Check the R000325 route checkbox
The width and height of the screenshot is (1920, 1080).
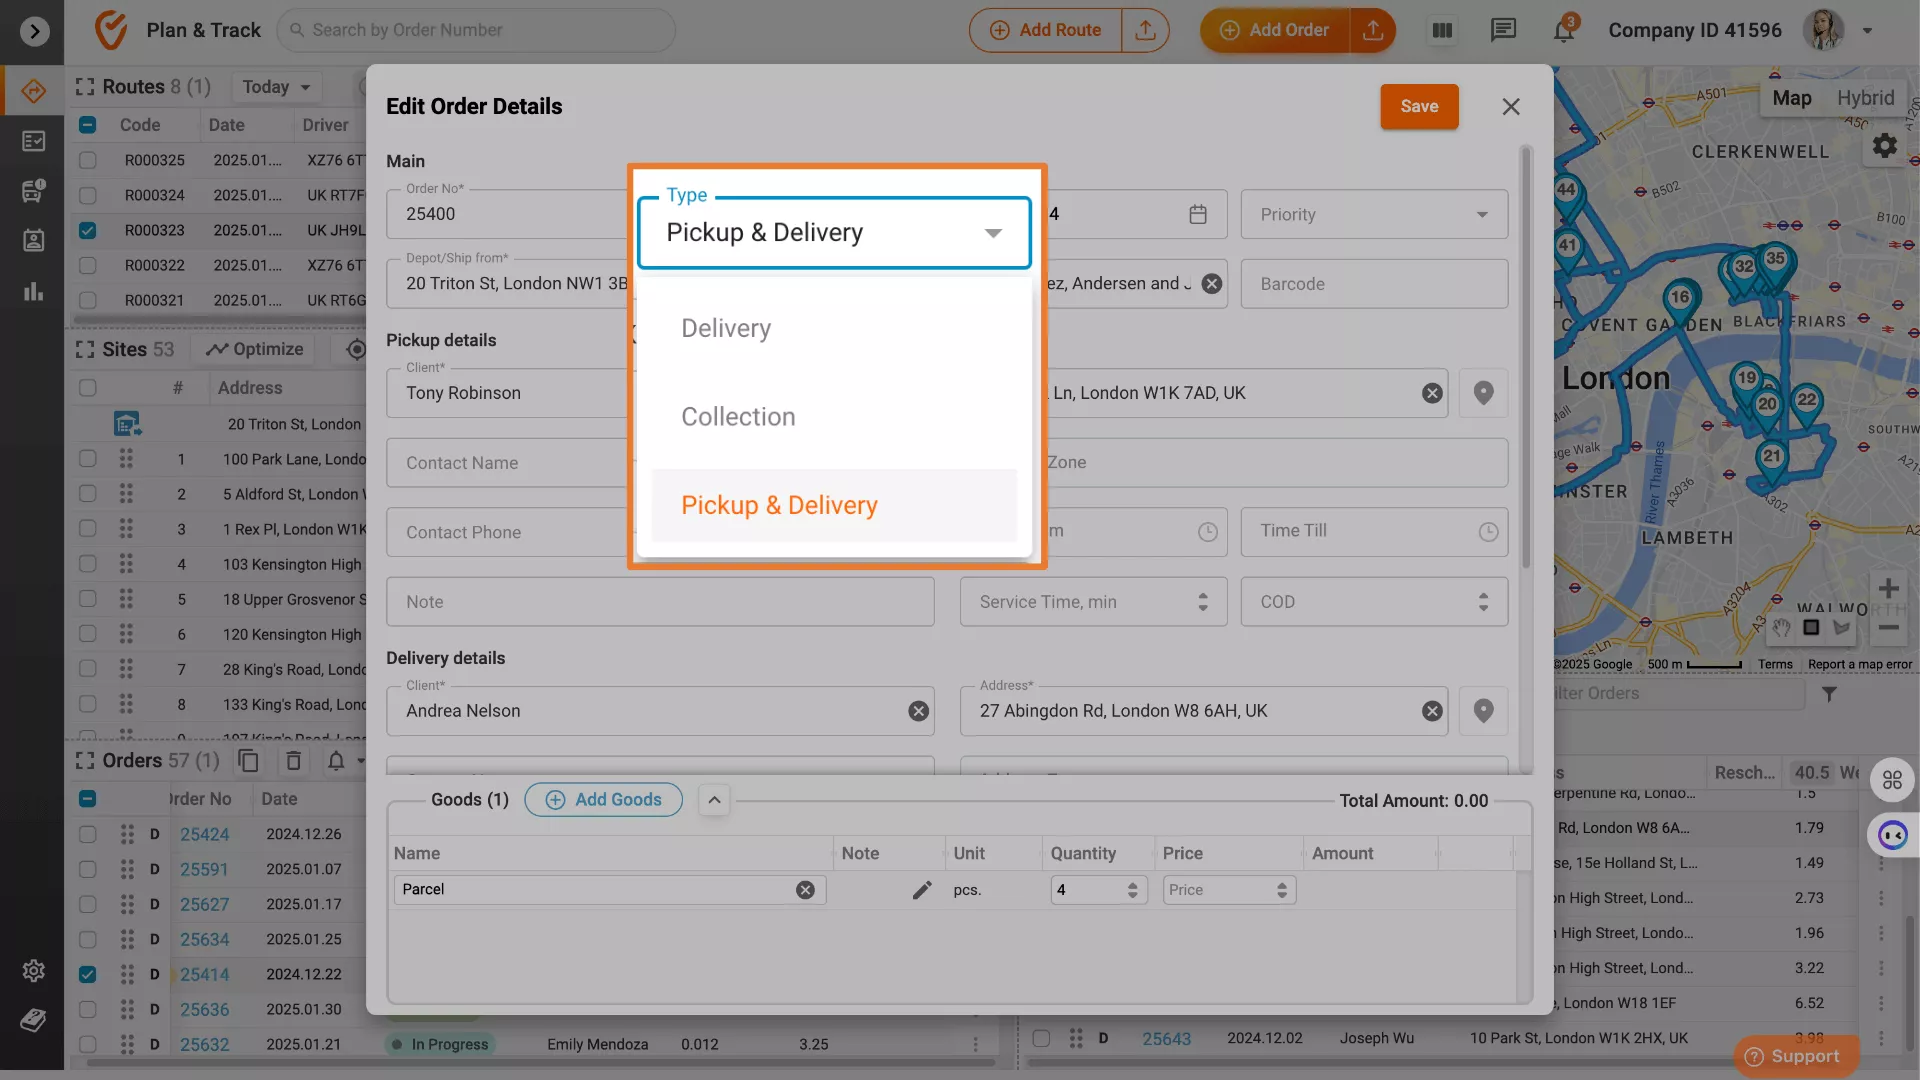click(88, 160)
